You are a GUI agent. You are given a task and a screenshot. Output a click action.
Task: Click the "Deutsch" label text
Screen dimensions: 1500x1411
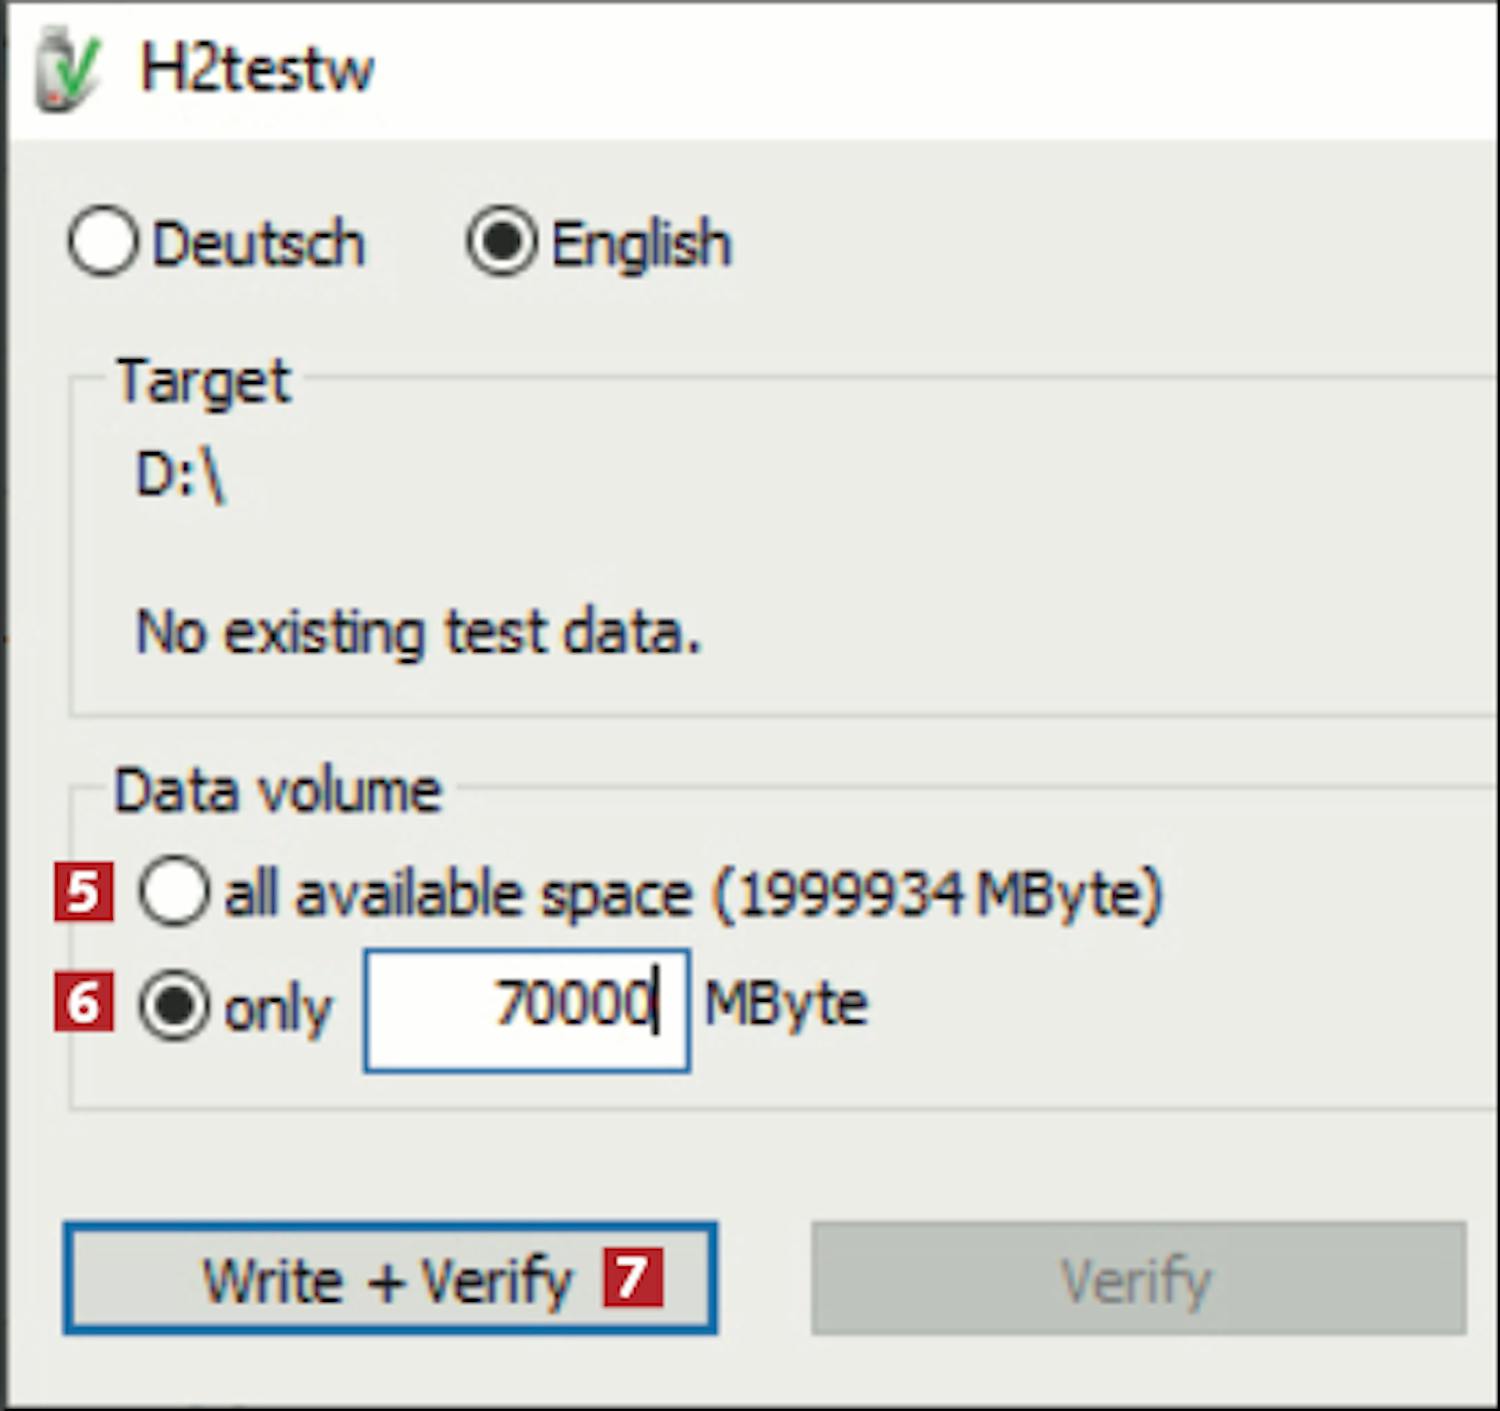[258, 244]
